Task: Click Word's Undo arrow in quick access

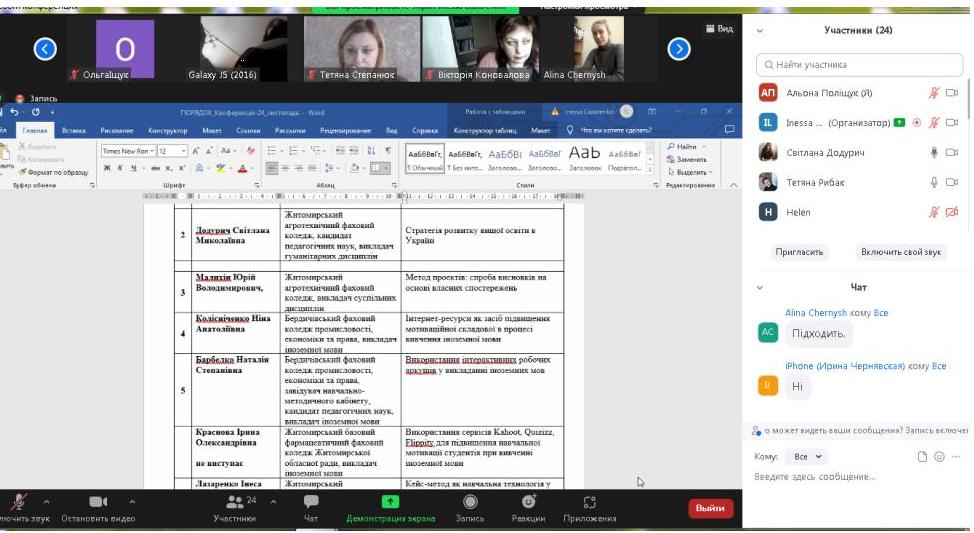Action: 14,112
